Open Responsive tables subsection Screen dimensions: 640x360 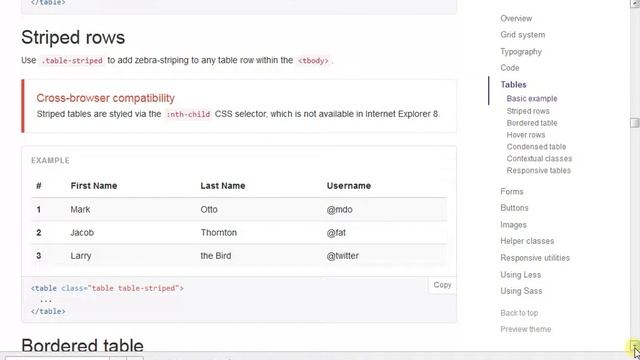[538, 171]
